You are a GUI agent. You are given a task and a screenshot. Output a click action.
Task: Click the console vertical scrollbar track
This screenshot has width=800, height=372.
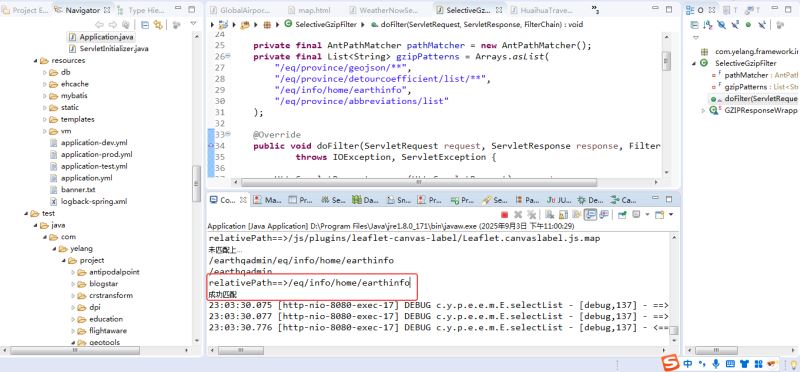coord(674,281)
